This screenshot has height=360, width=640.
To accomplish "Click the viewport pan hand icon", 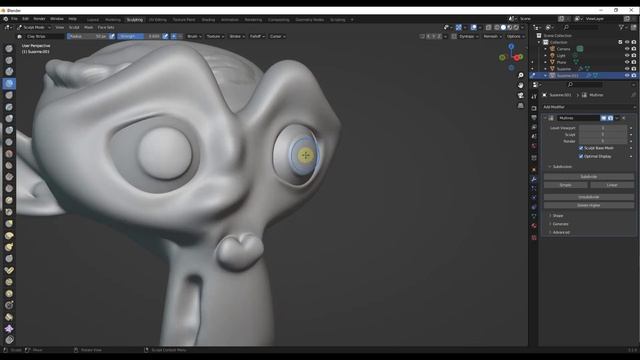I will pos(520,85).
